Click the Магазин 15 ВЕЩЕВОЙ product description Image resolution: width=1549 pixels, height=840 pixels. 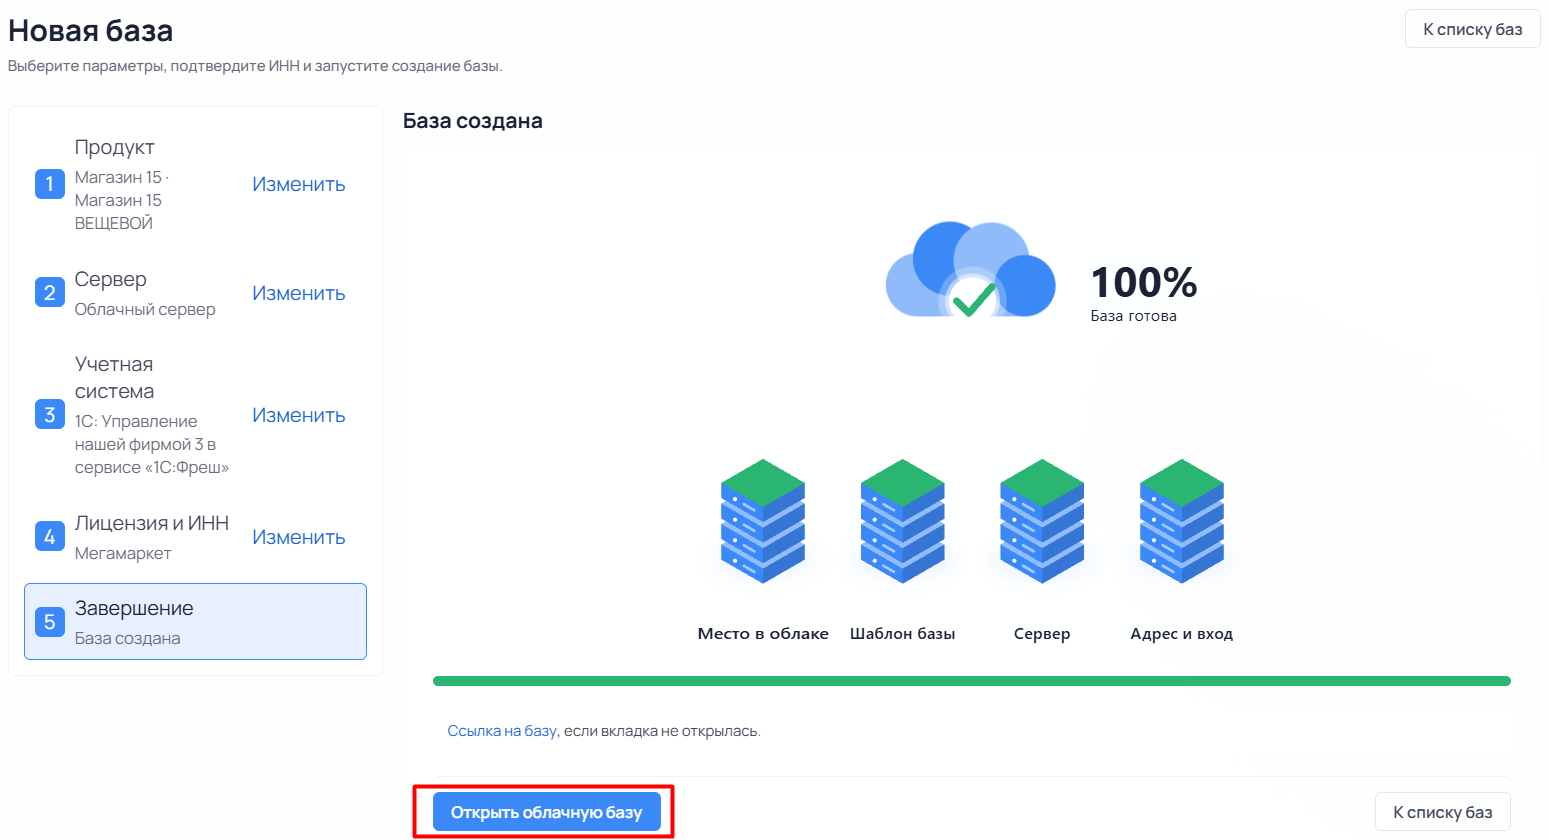click(x=122, y=200)
